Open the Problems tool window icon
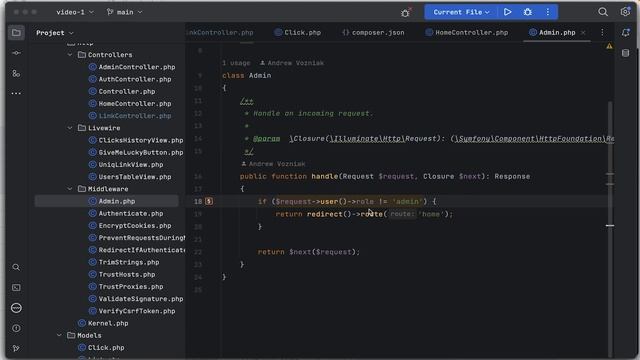The width and height of the screenshot is (640, 360). 16,328
